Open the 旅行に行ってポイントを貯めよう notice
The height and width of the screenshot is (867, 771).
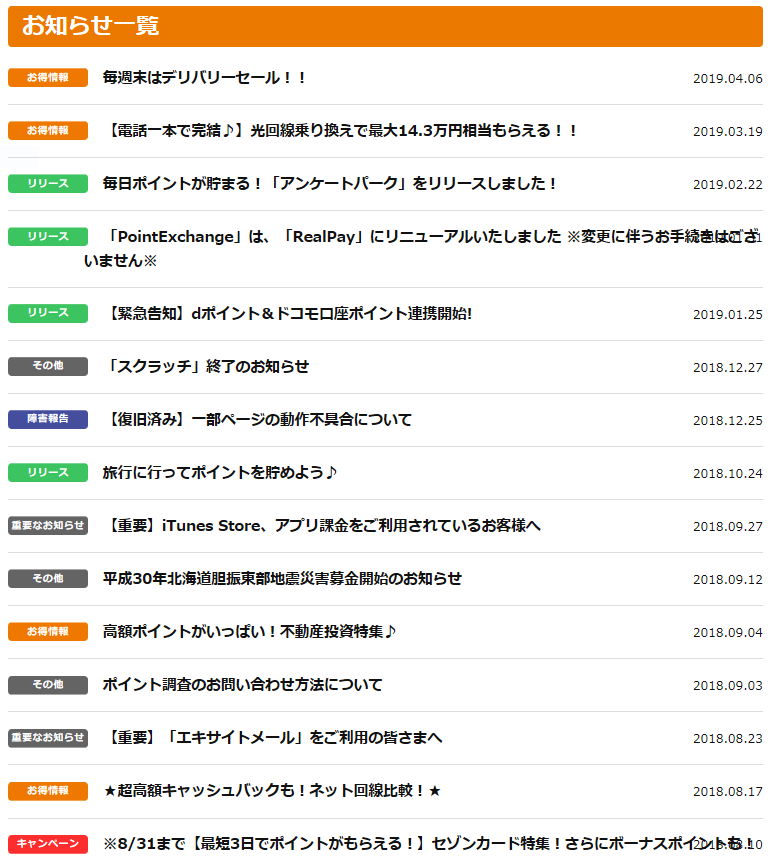(220, 473)
